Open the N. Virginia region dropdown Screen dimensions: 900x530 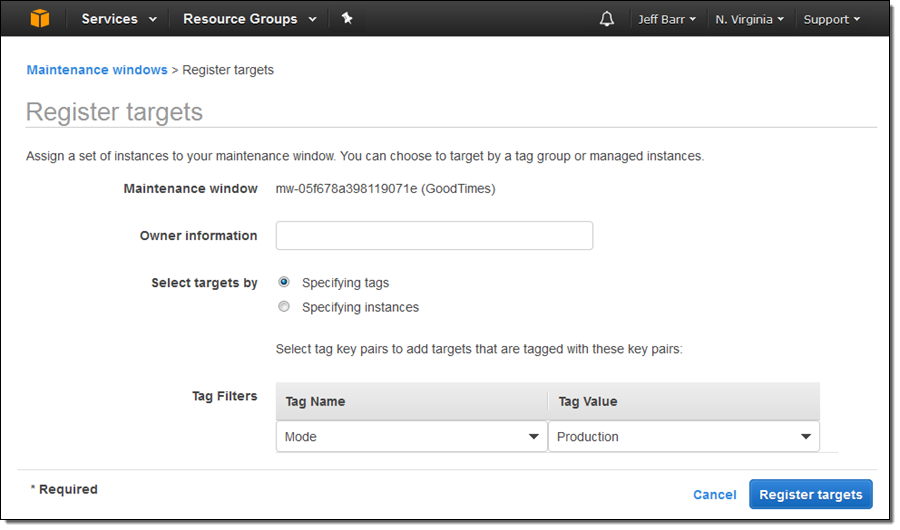(749, 19)
